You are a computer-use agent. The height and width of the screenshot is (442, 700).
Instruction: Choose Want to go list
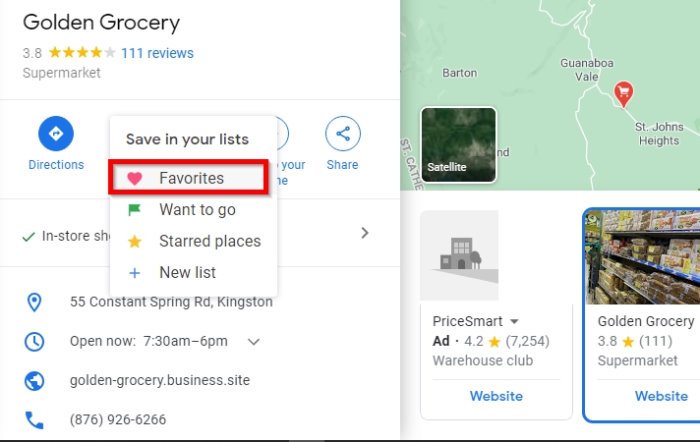coord(197,210)
